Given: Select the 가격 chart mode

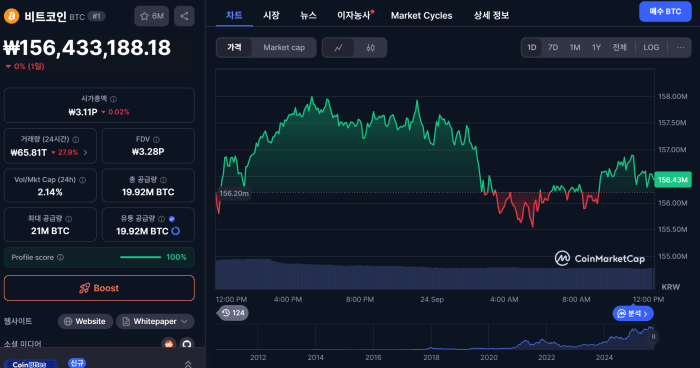Looking at the screenshot, I should (x=234, y=47).
